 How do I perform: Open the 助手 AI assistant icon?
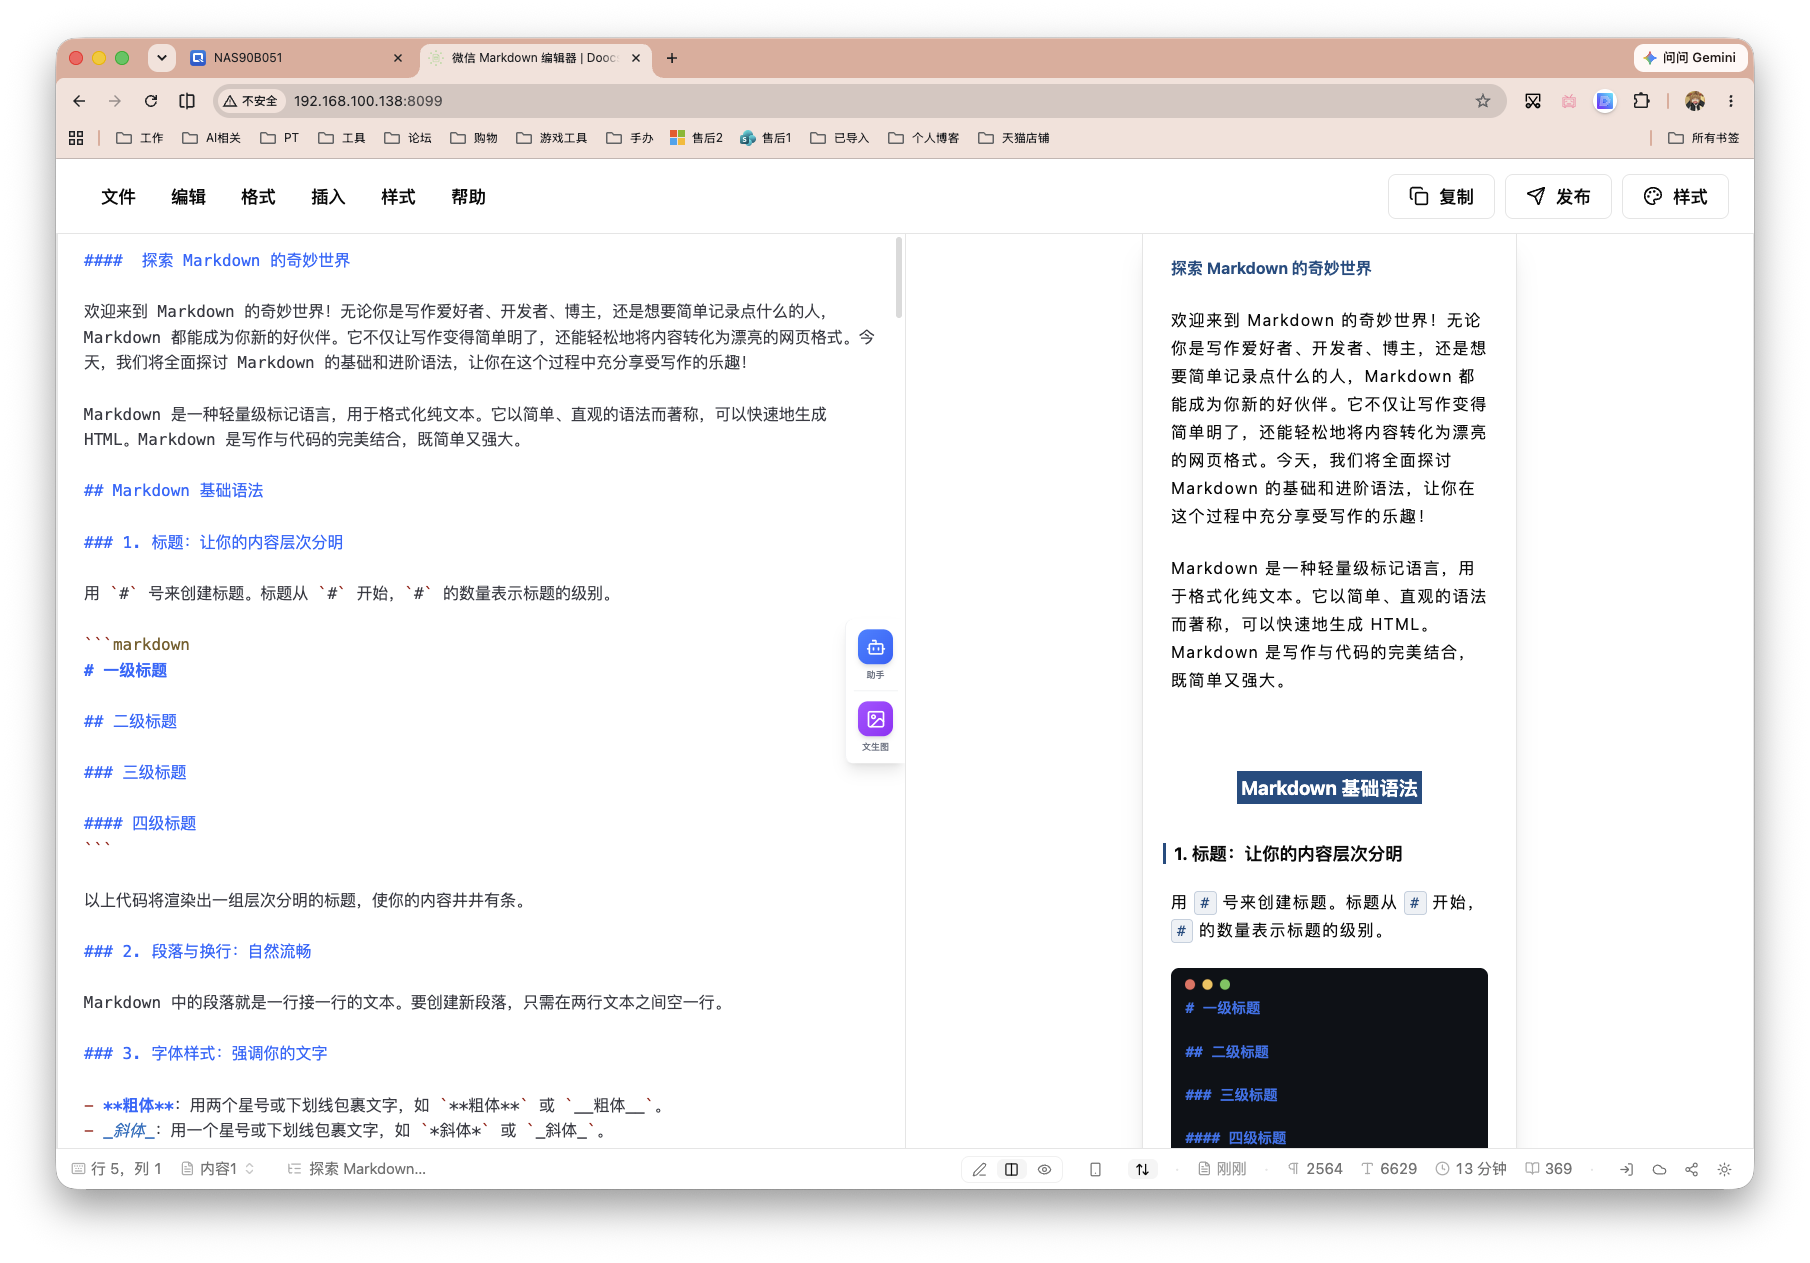pos(875,648)
